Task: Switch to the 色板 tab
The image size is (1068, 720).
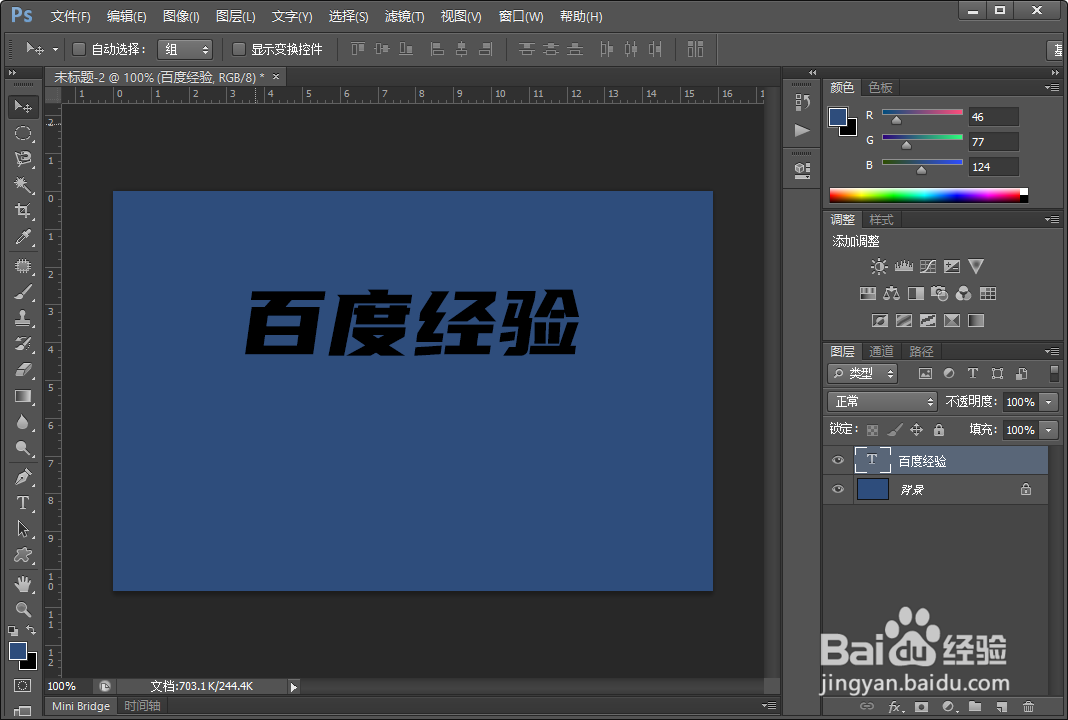Action: [881, 87]
